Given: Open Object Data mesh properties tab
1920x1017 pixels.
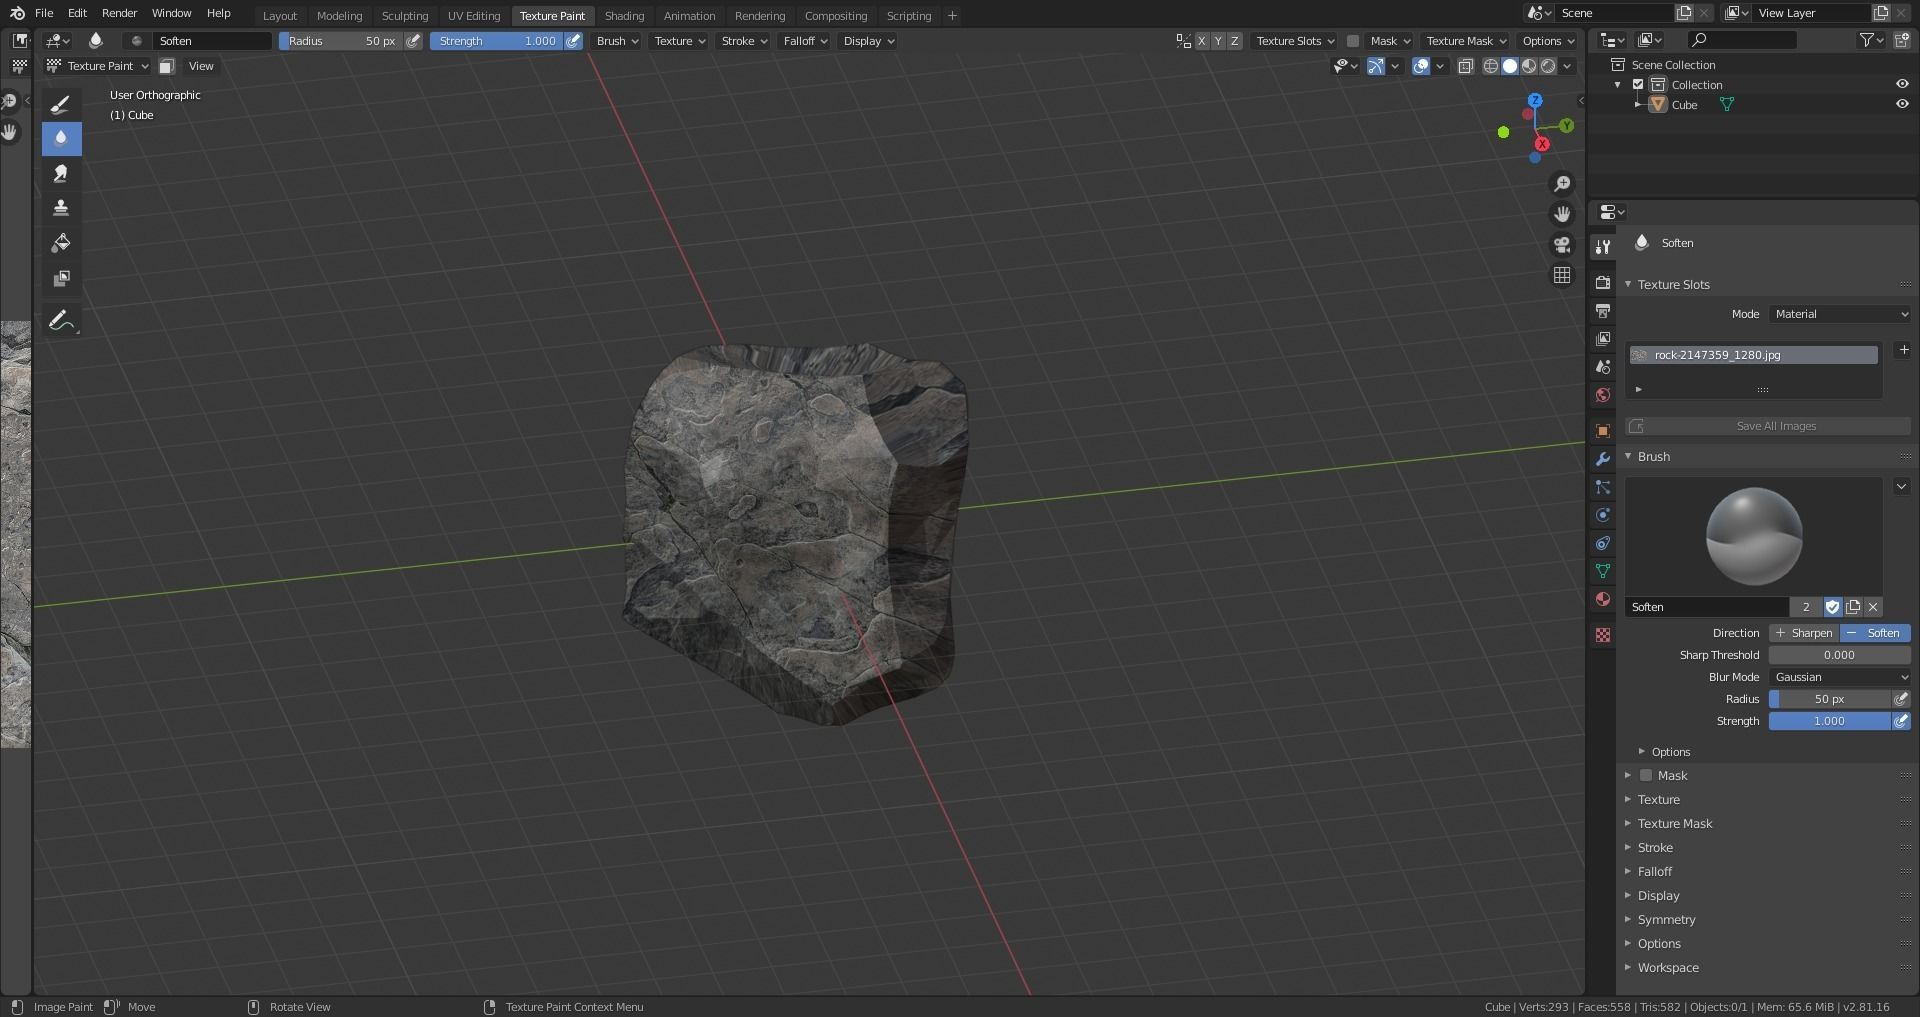Looking at the screenshot, I should click(x=1603, y=571).
